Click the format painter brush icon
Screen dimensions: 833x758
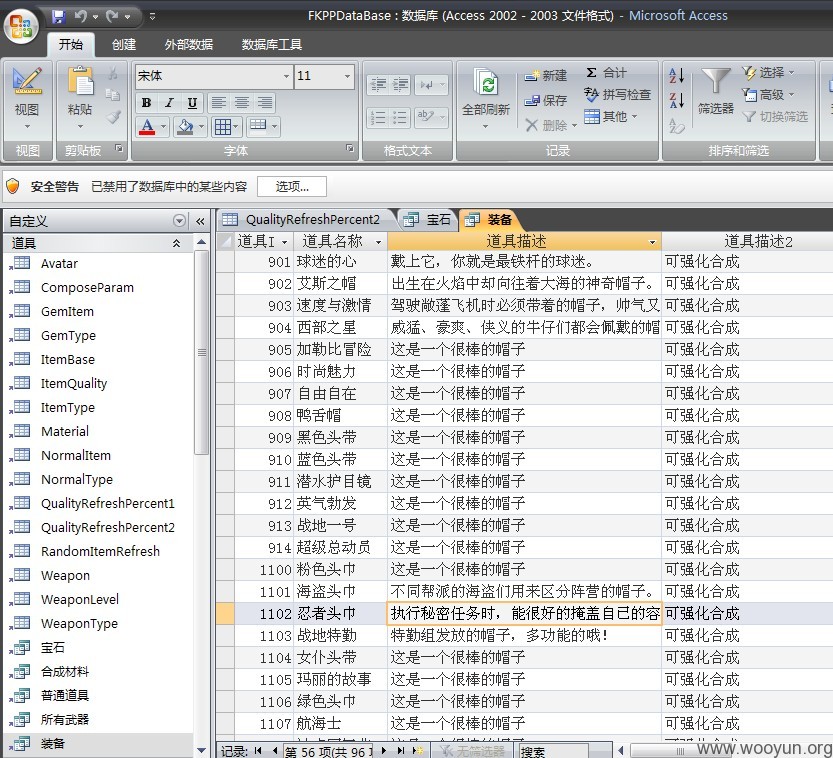pos(113,117)
